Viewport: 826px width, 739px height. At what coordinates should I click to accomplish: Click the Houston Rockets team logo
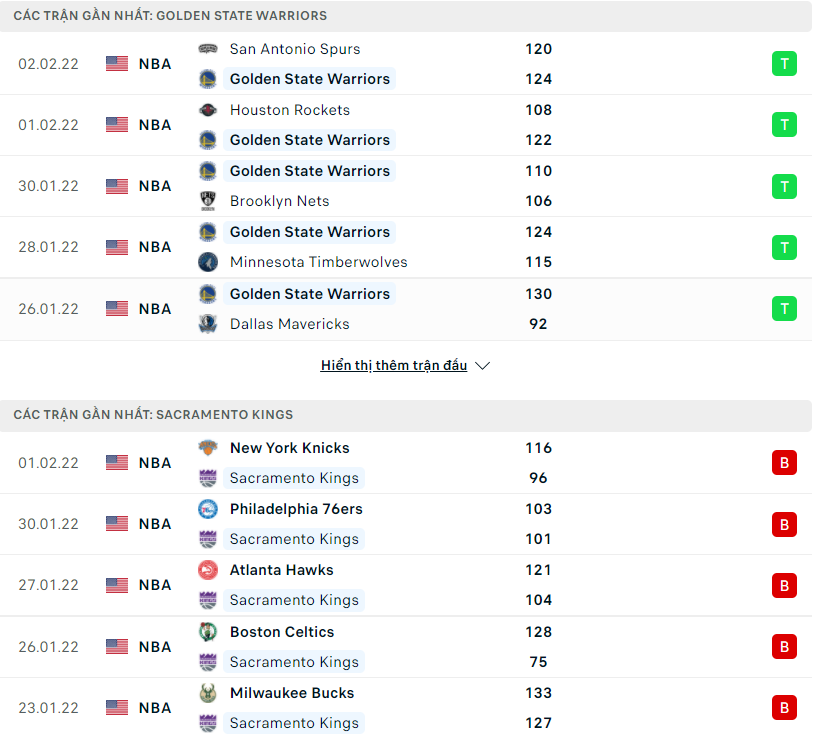(207, 110)
